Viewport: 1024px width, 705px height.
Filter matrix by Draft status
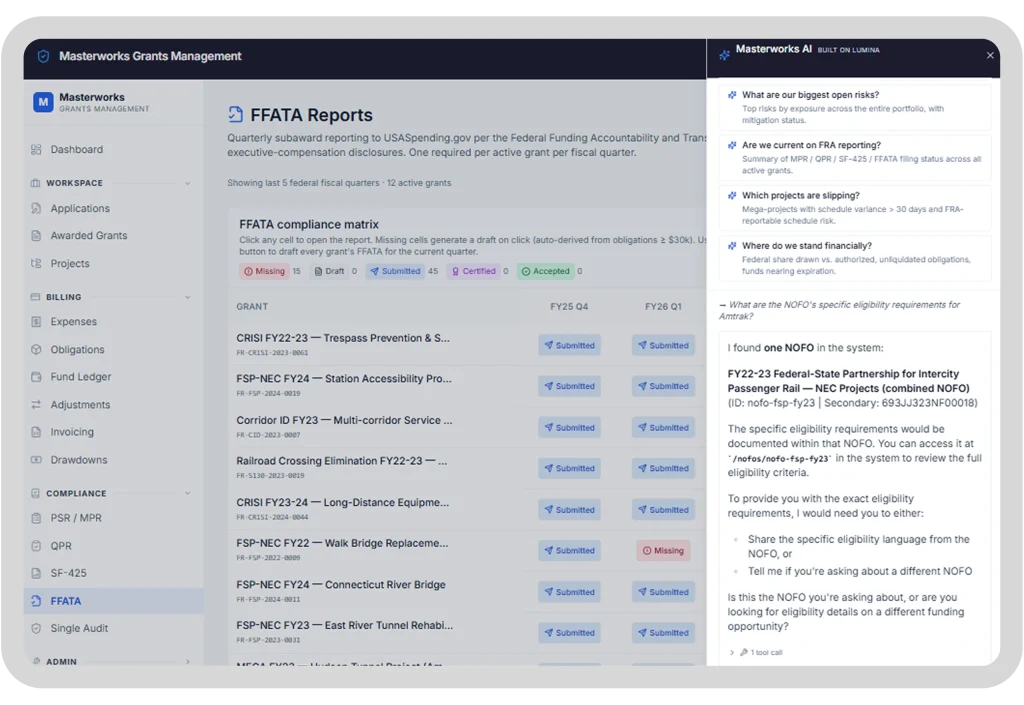329,272
